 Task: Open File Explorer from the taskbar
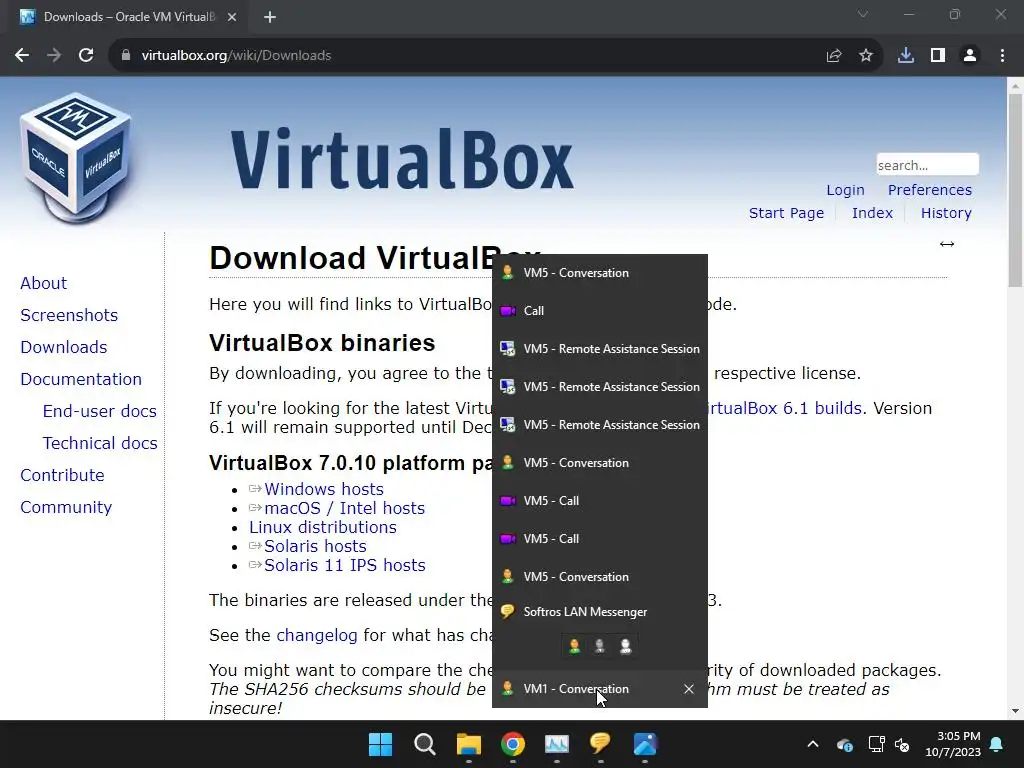(x=469, y=744)
